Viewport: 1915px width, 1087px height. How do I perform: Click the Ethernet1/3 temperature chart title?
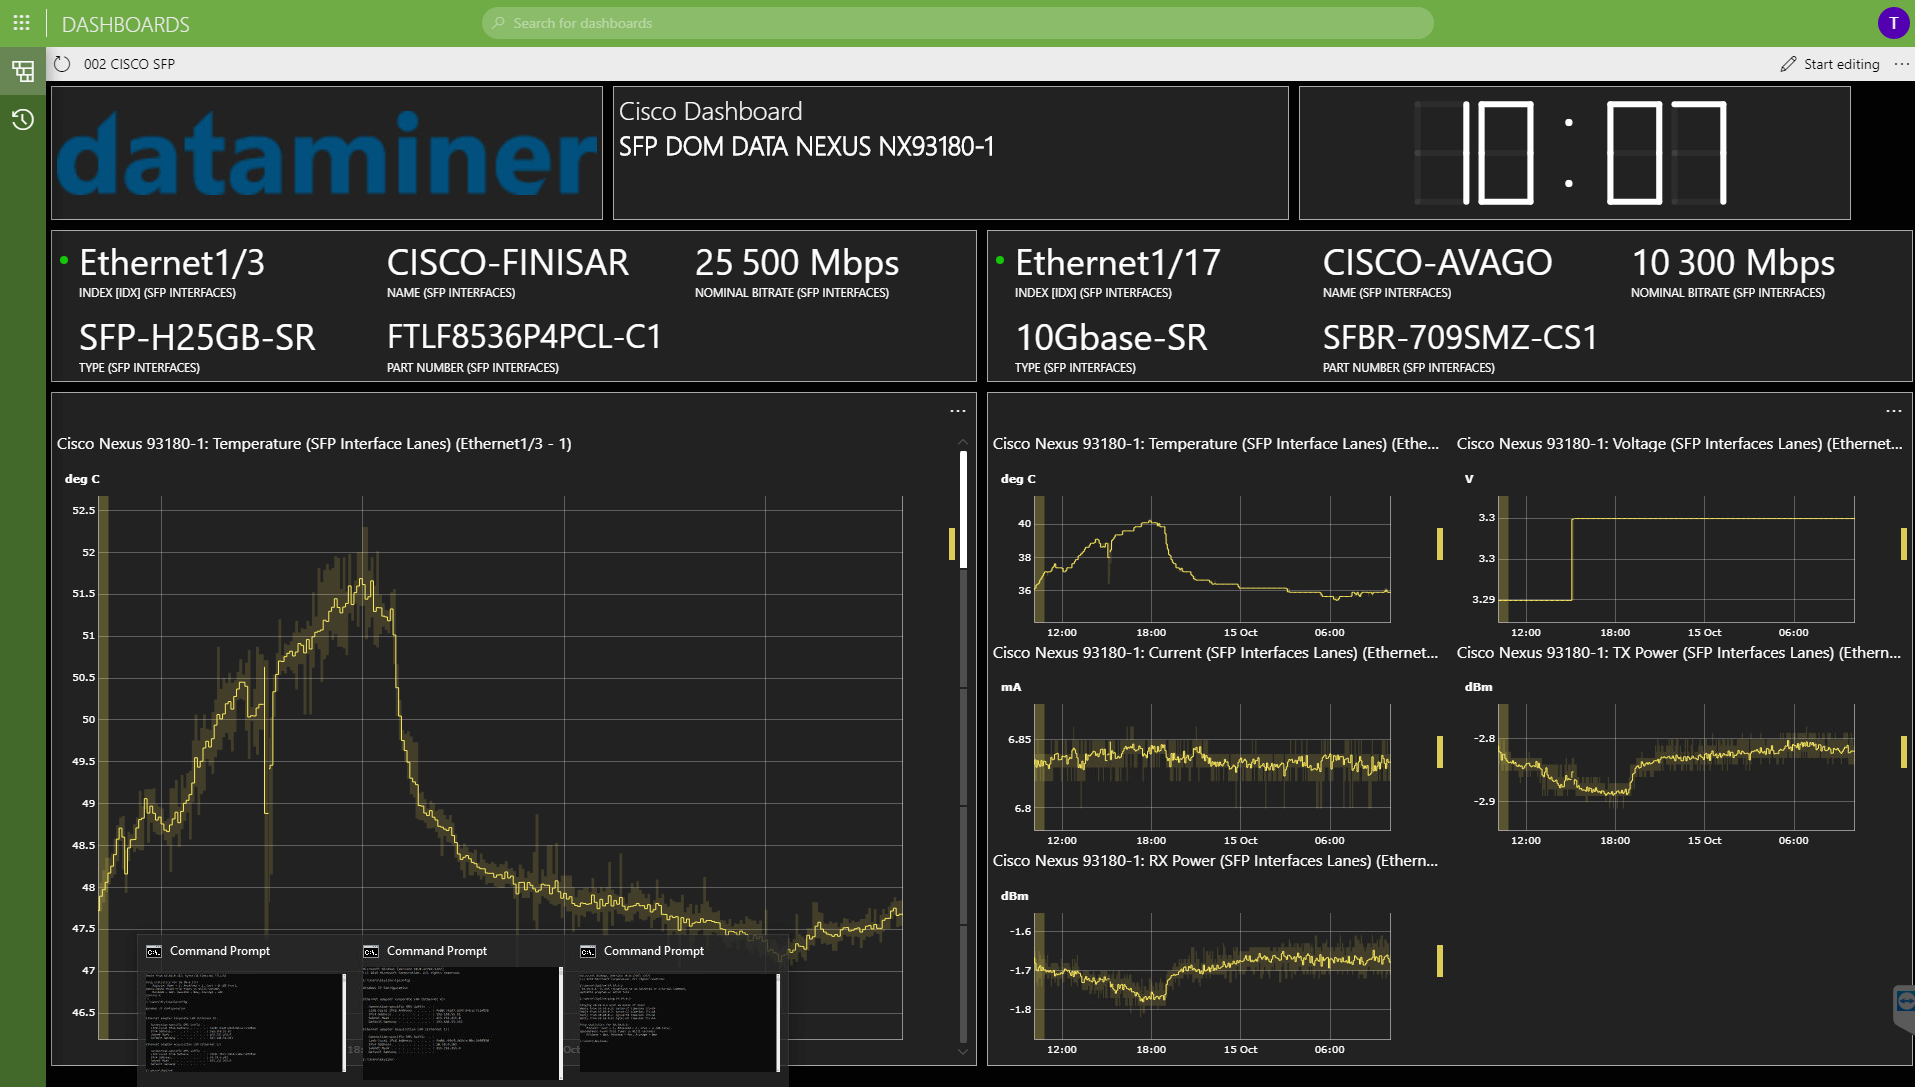(314, 444)
